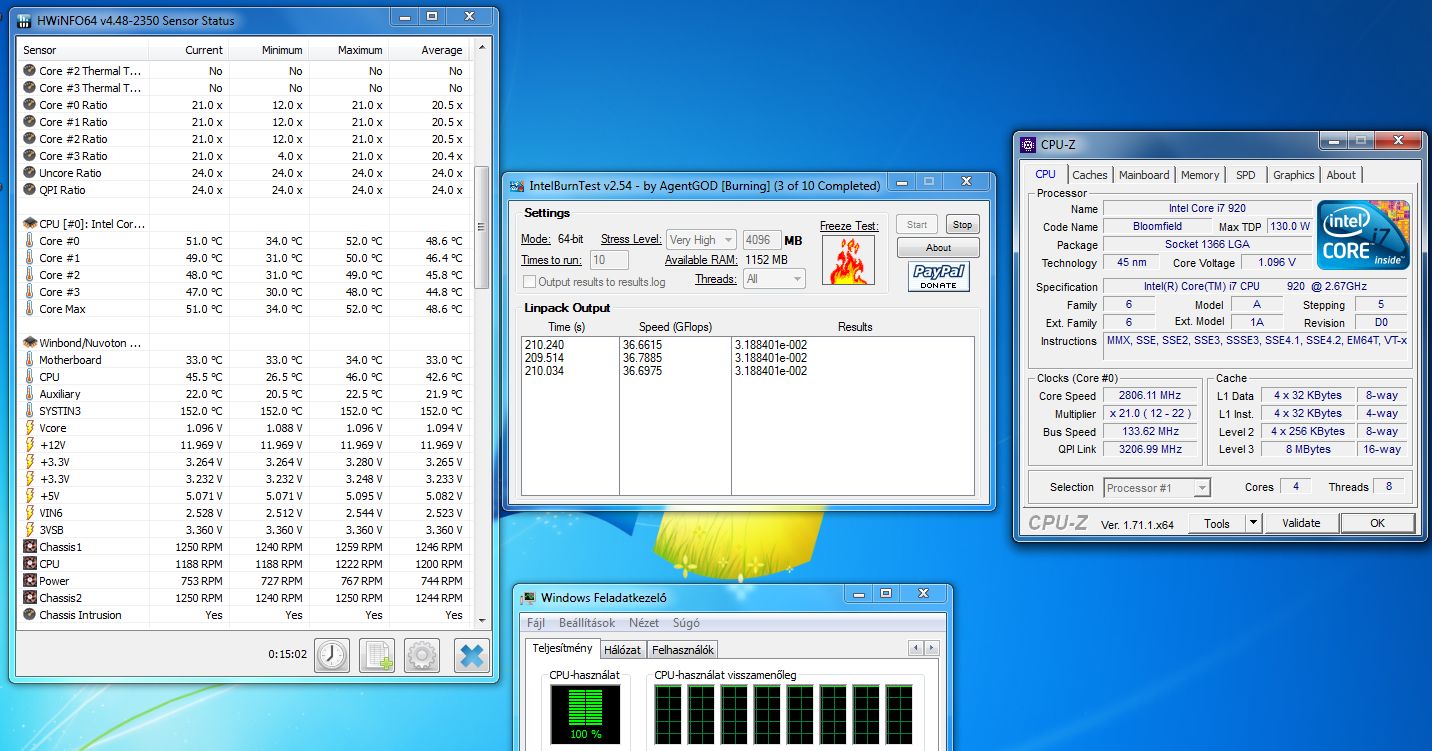The width and height of the screenshot is (1432, 751).
Task: Switch to the Memory tab in CPU-Z
Action: [x=1200, y=175]
